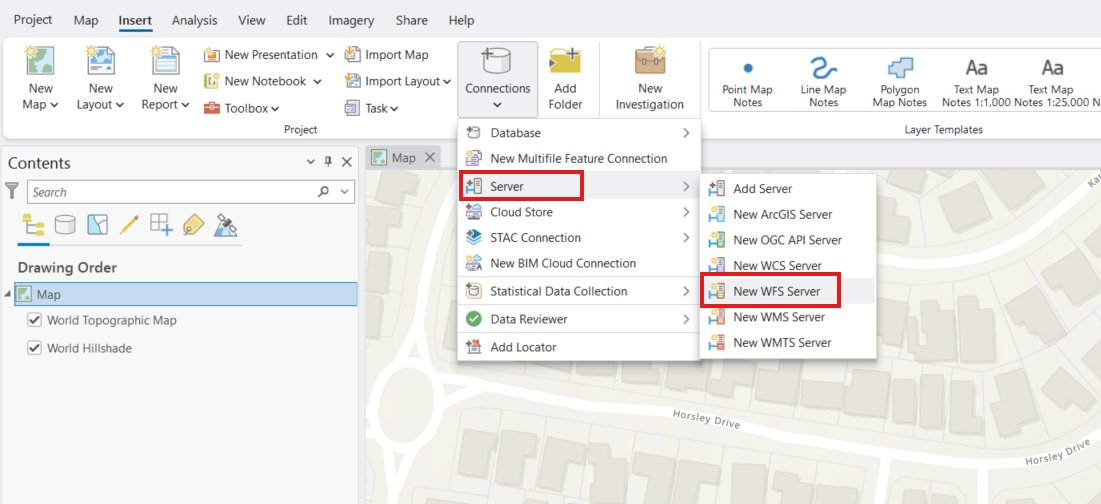Pin the Contents pane auto-hide icon

tap(328, 162)
